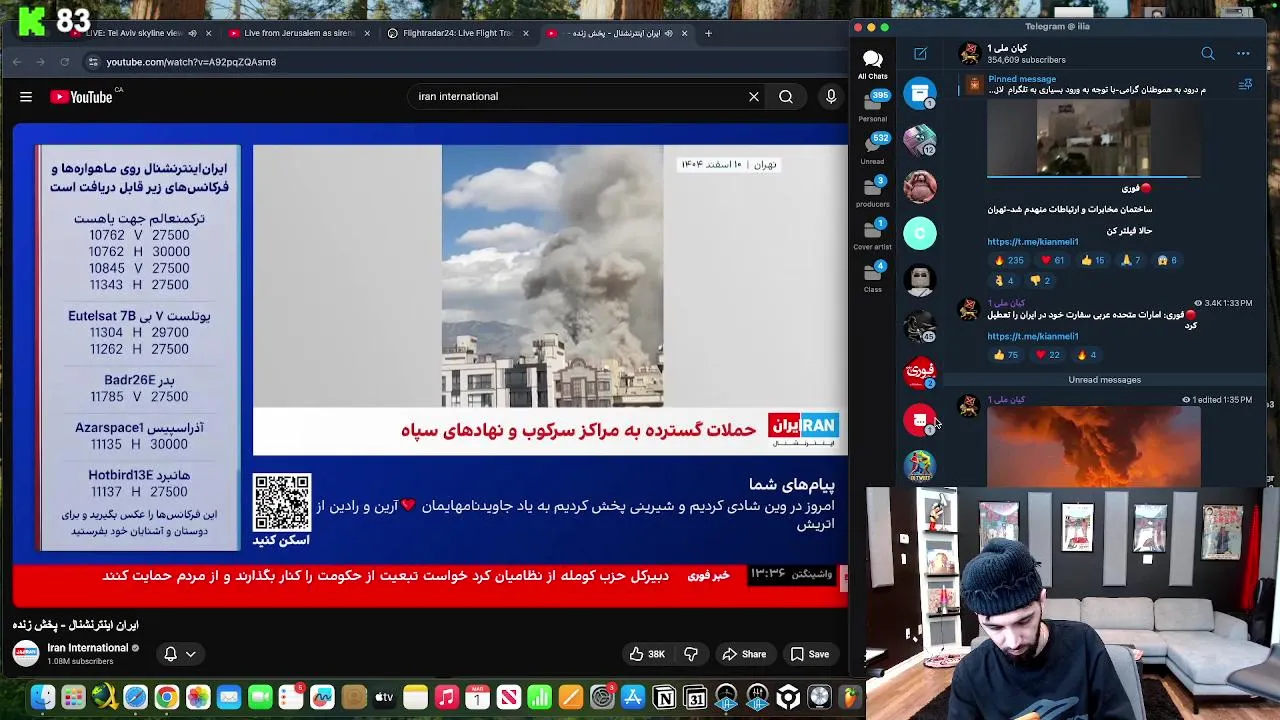Like the Iran International video
Screen dimensions: 1280x720
pos(647,654)
